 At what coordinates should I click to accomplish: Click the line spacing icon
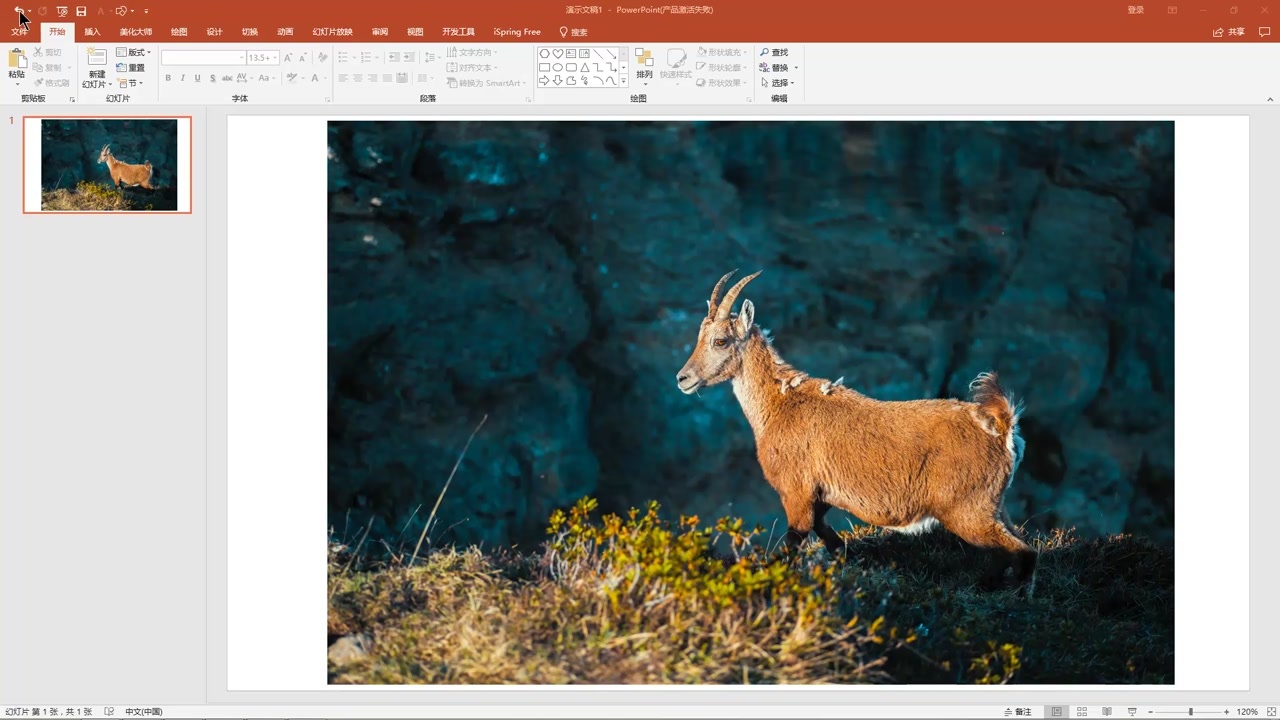pyautogui.click(x=431, y=58)
